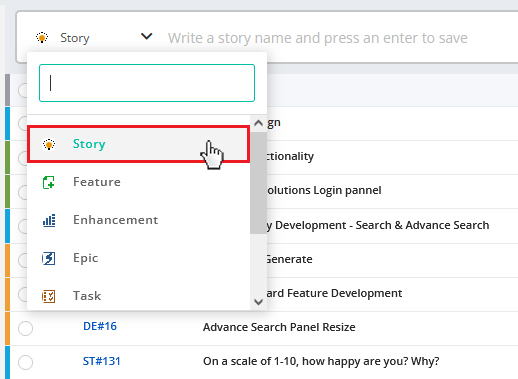Click the dropdown list scrollbar thumb
Screen dimensions: 518x379
coord(258,183)
